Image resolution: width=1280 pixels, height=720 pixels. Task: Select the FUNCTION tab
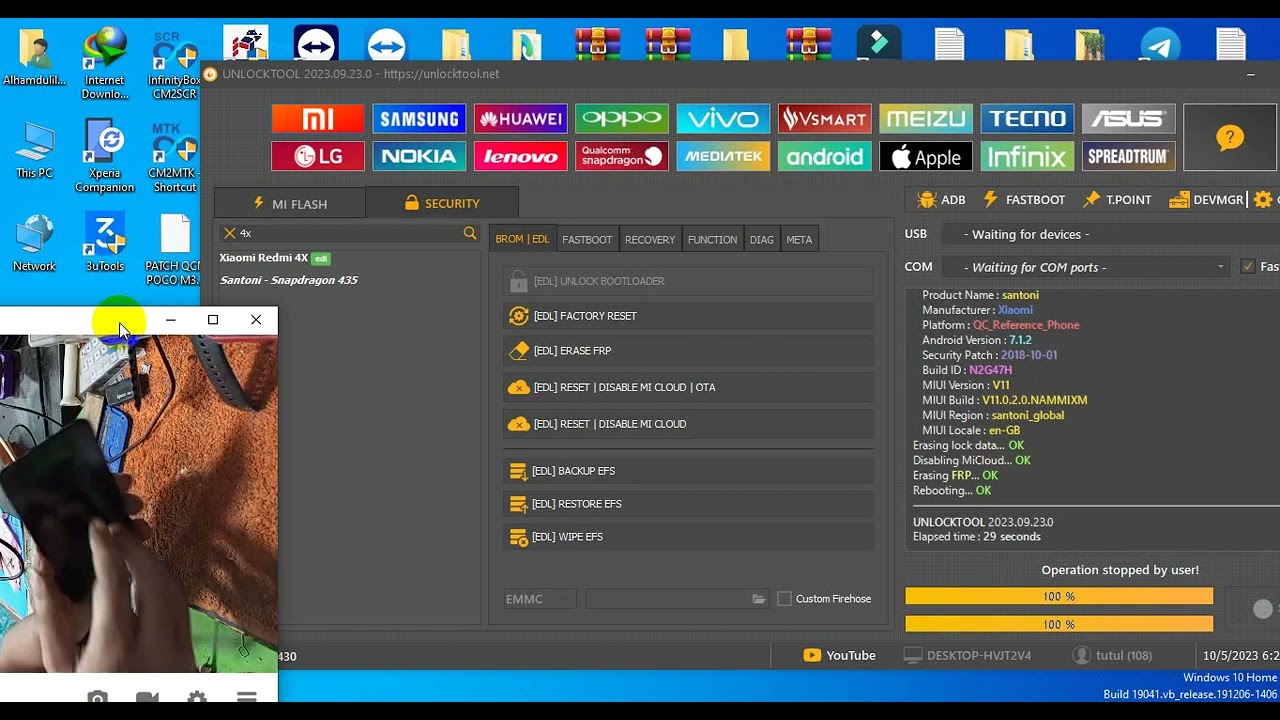click(x=712, y=239)
